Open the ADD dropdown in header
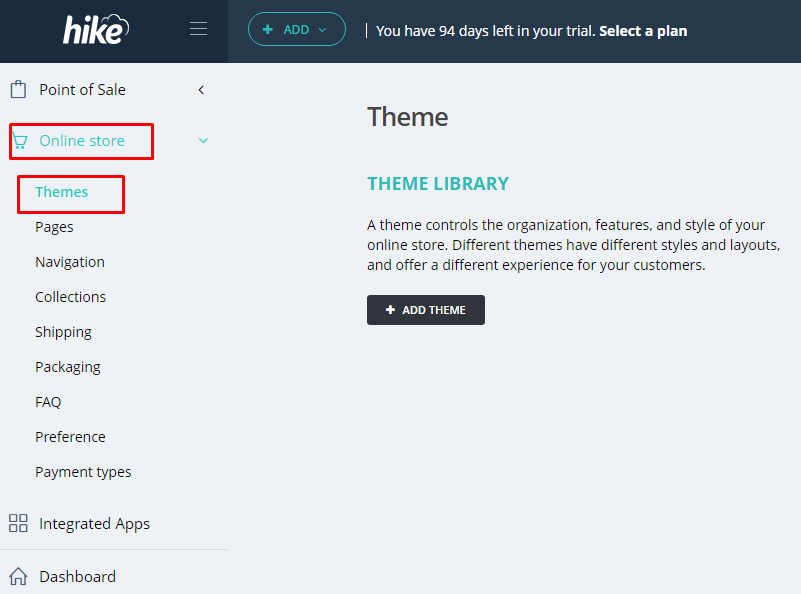This screenshot has height=594, width=801. tap(296, 30)
